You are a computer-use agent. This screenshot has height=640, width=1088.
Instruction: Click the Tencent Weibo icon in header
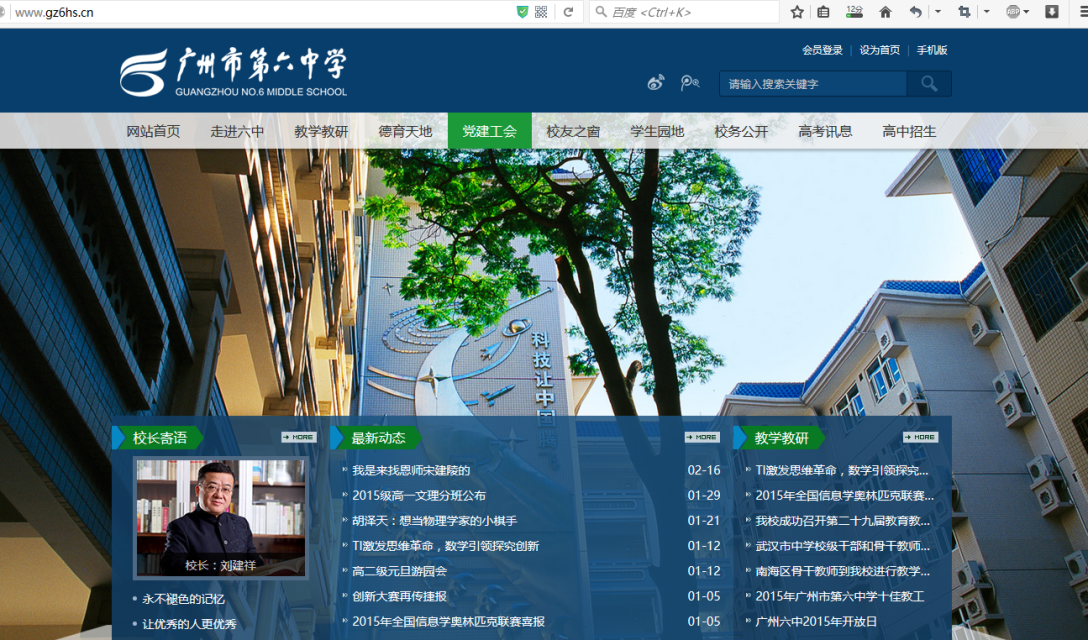pyautogui.click(x=689, y=83)
